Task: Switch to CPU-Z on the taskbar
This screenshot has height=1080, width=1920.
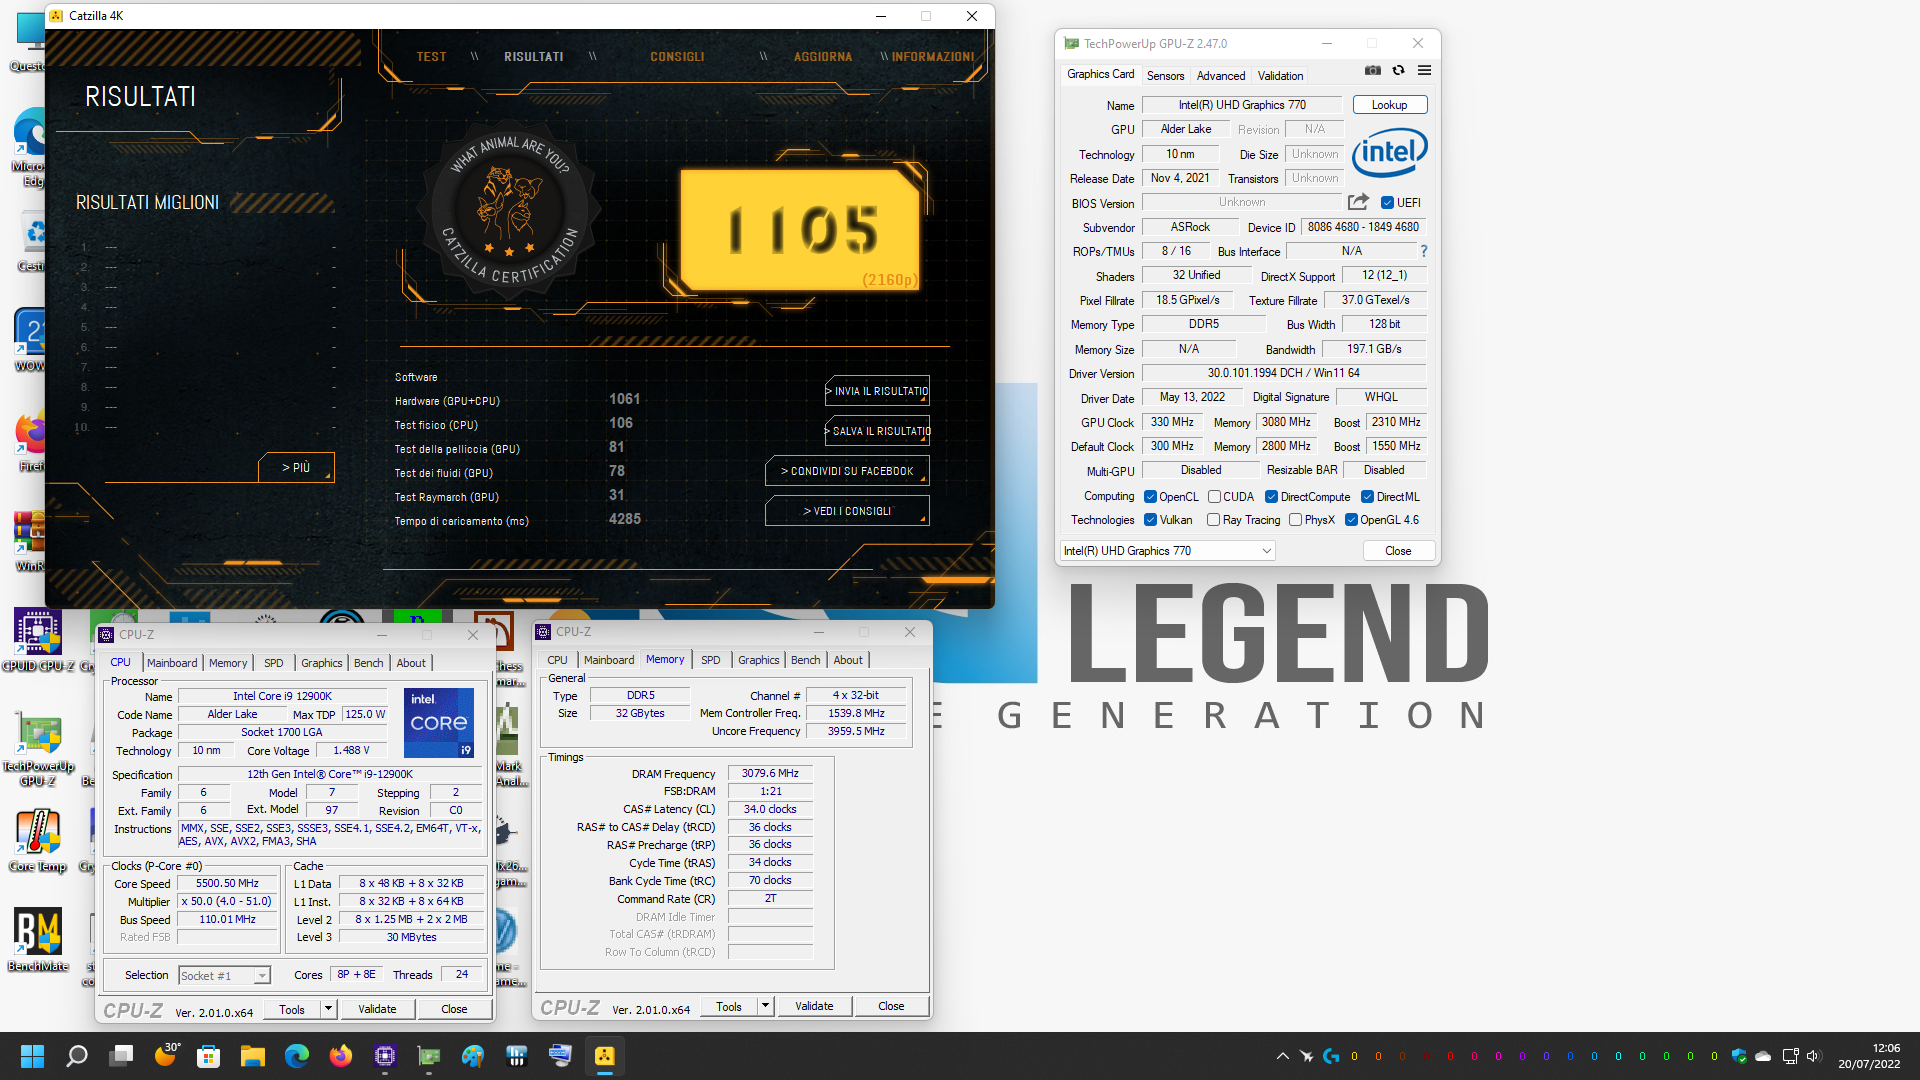Action: (385, 1056)
